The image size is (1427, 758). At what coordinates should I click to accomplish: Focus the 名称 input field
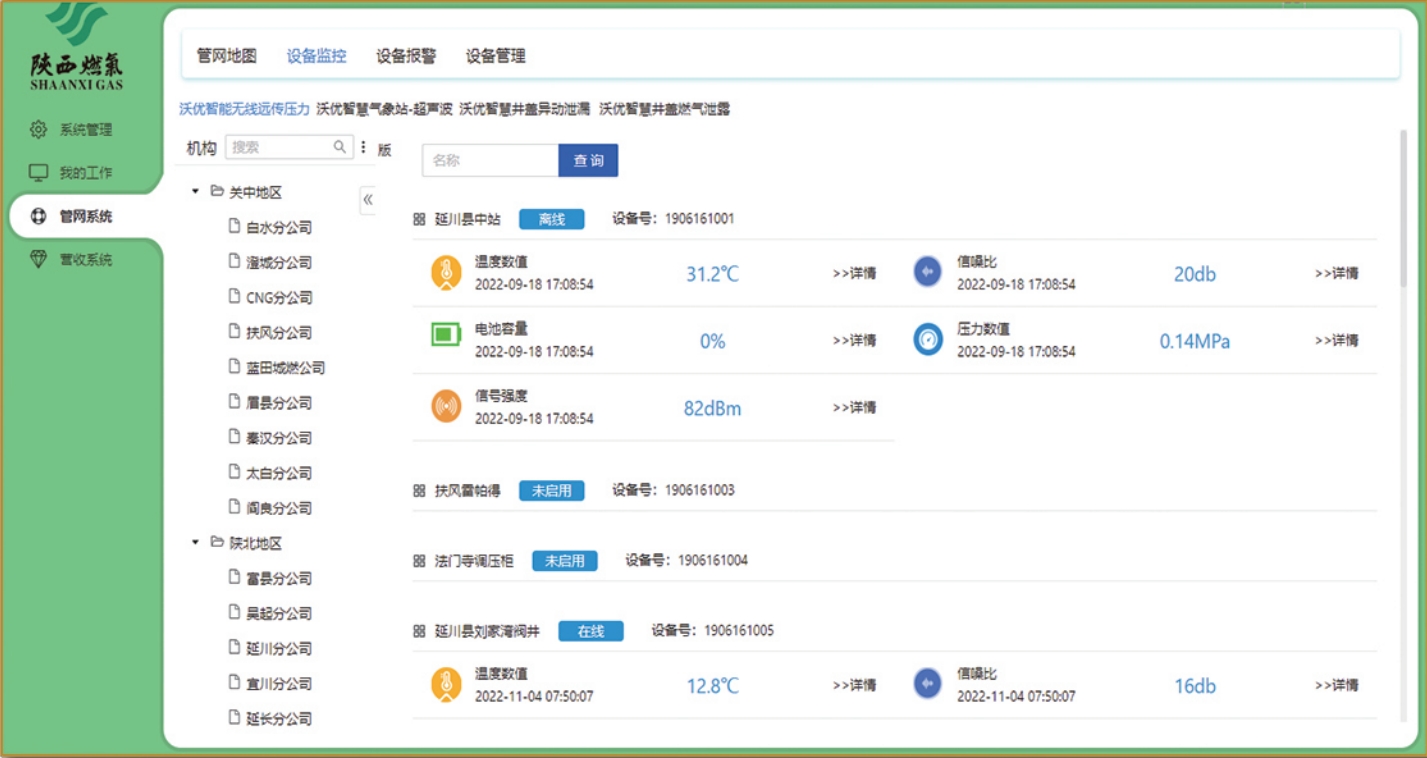point(490,160)
